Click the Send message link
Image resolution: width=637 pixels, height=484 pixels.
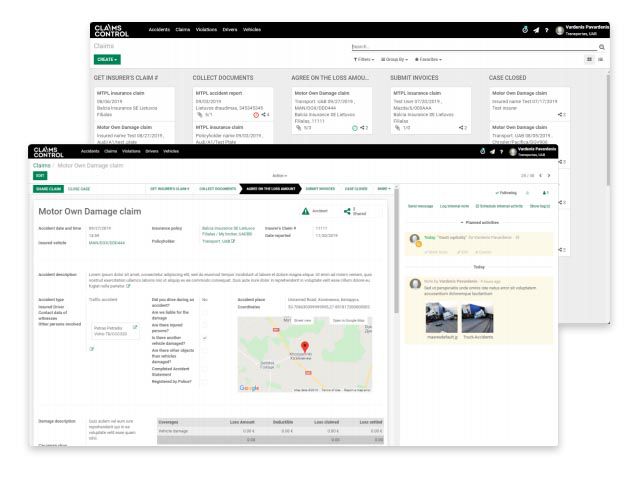tap(419, 206)
